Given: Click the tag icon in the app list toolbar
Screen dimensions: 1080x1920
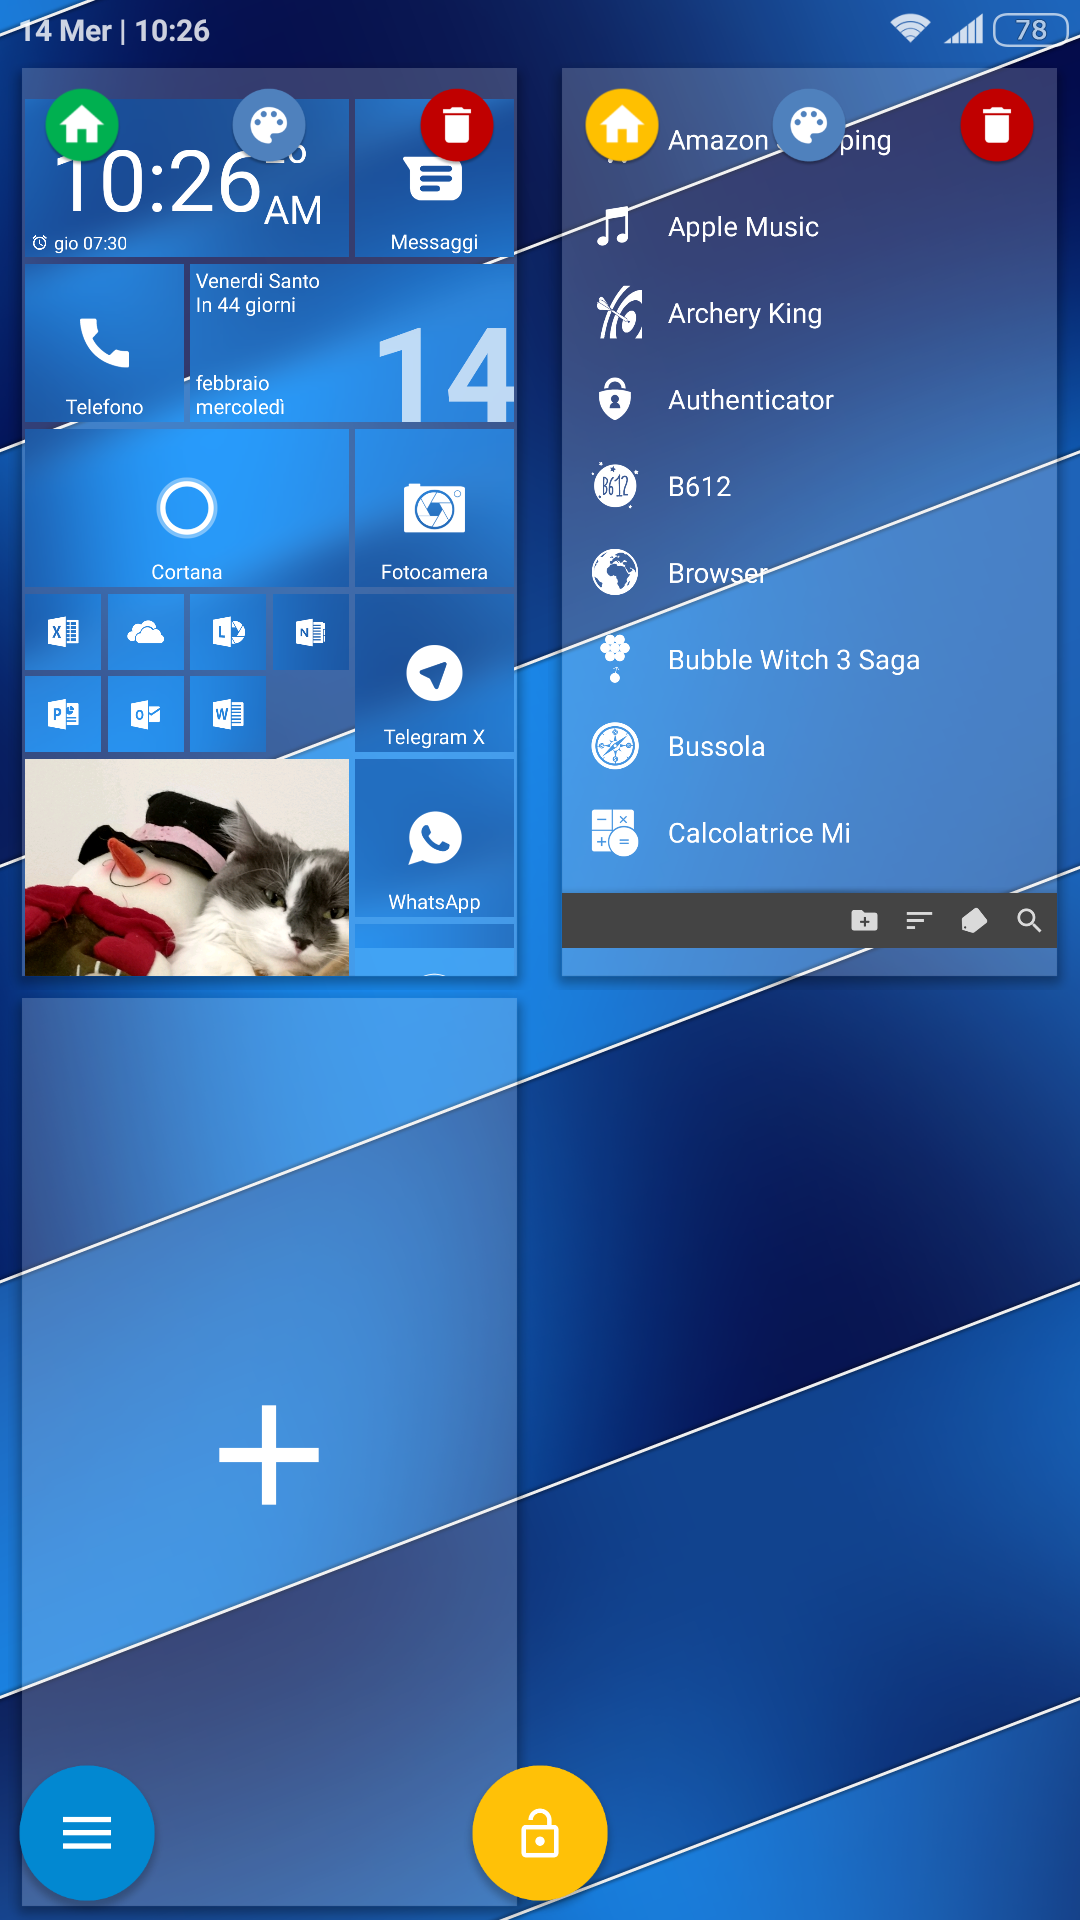Looking at the screenshot, I should pyautogui.click(x=974, y=921).
